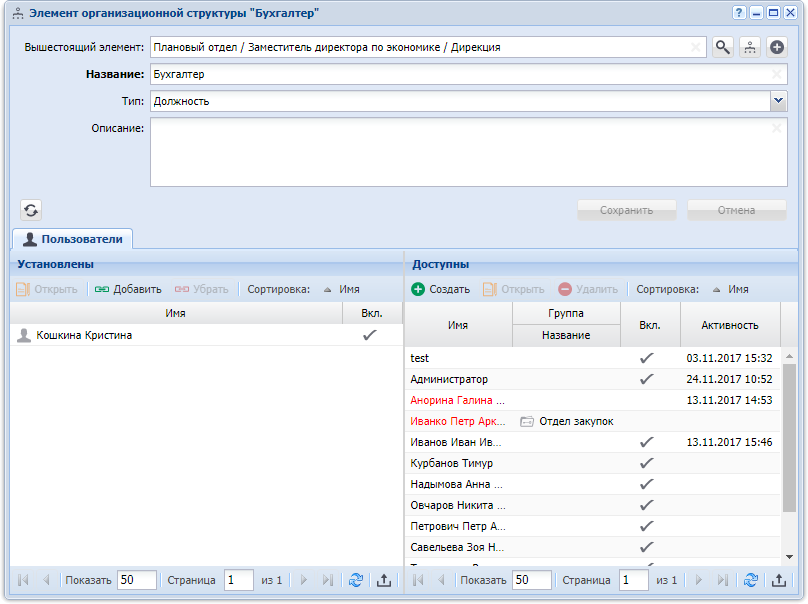Screen dimensions: 808x604
Task: Click Удалить in the Доступны toolbar
Action: tap(588, 289)
